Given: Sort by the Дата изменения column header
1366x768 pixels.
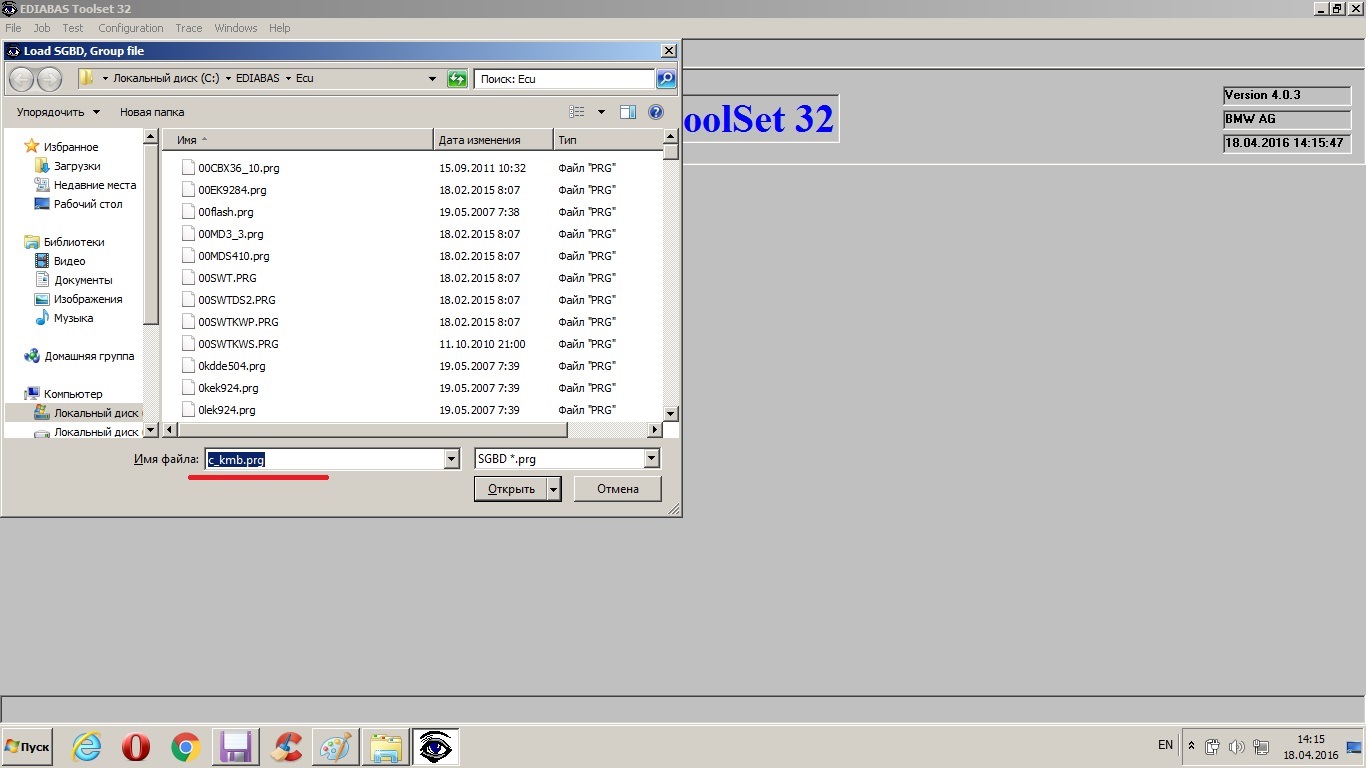Looking at the screenshot, I should click(493, 140).
